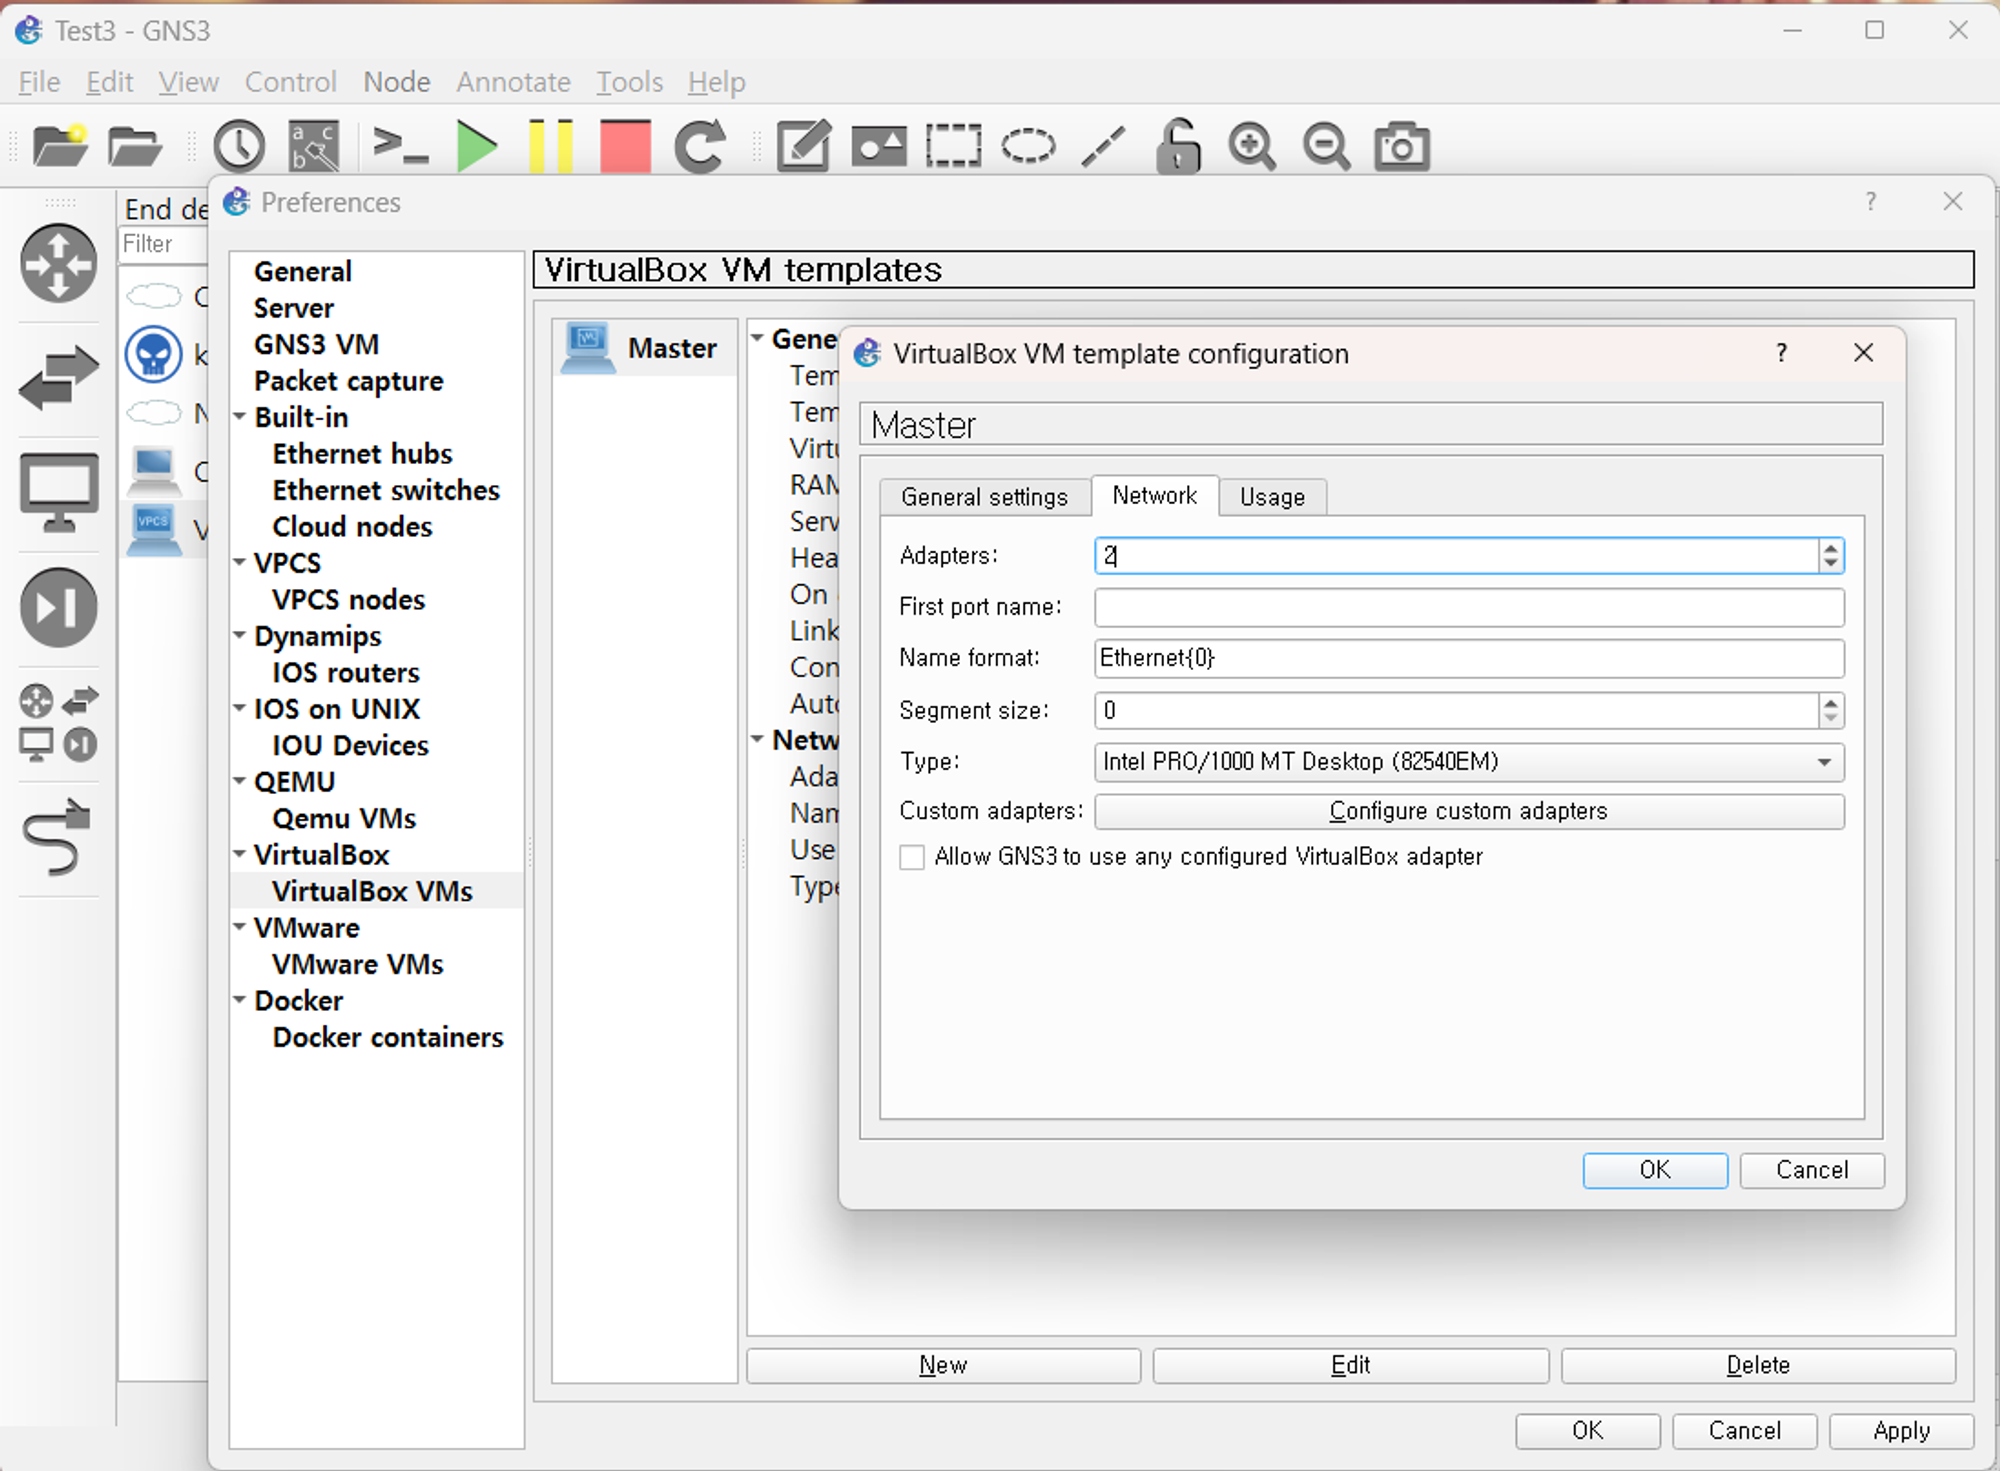Open the Edit menu
The width and height of the screenshot is (2000, 1471).
click(x=109, y=82)
